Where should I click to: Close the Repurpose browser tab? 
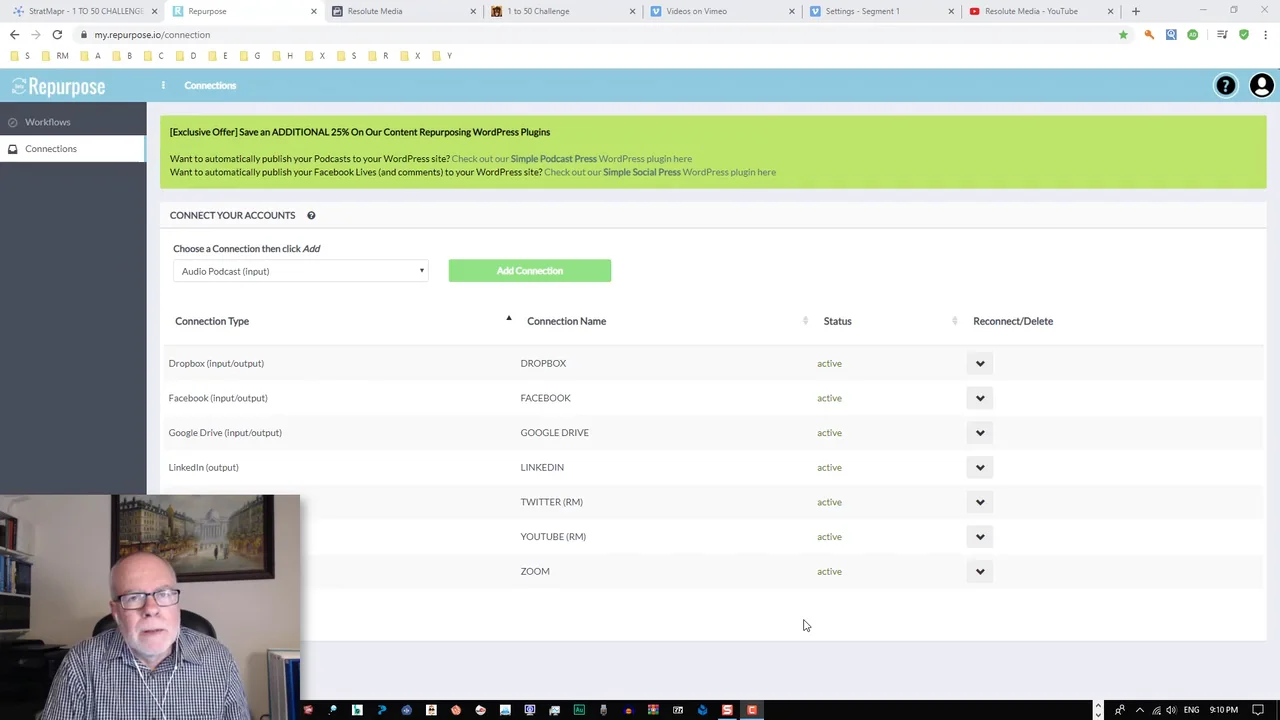point(313,11)
